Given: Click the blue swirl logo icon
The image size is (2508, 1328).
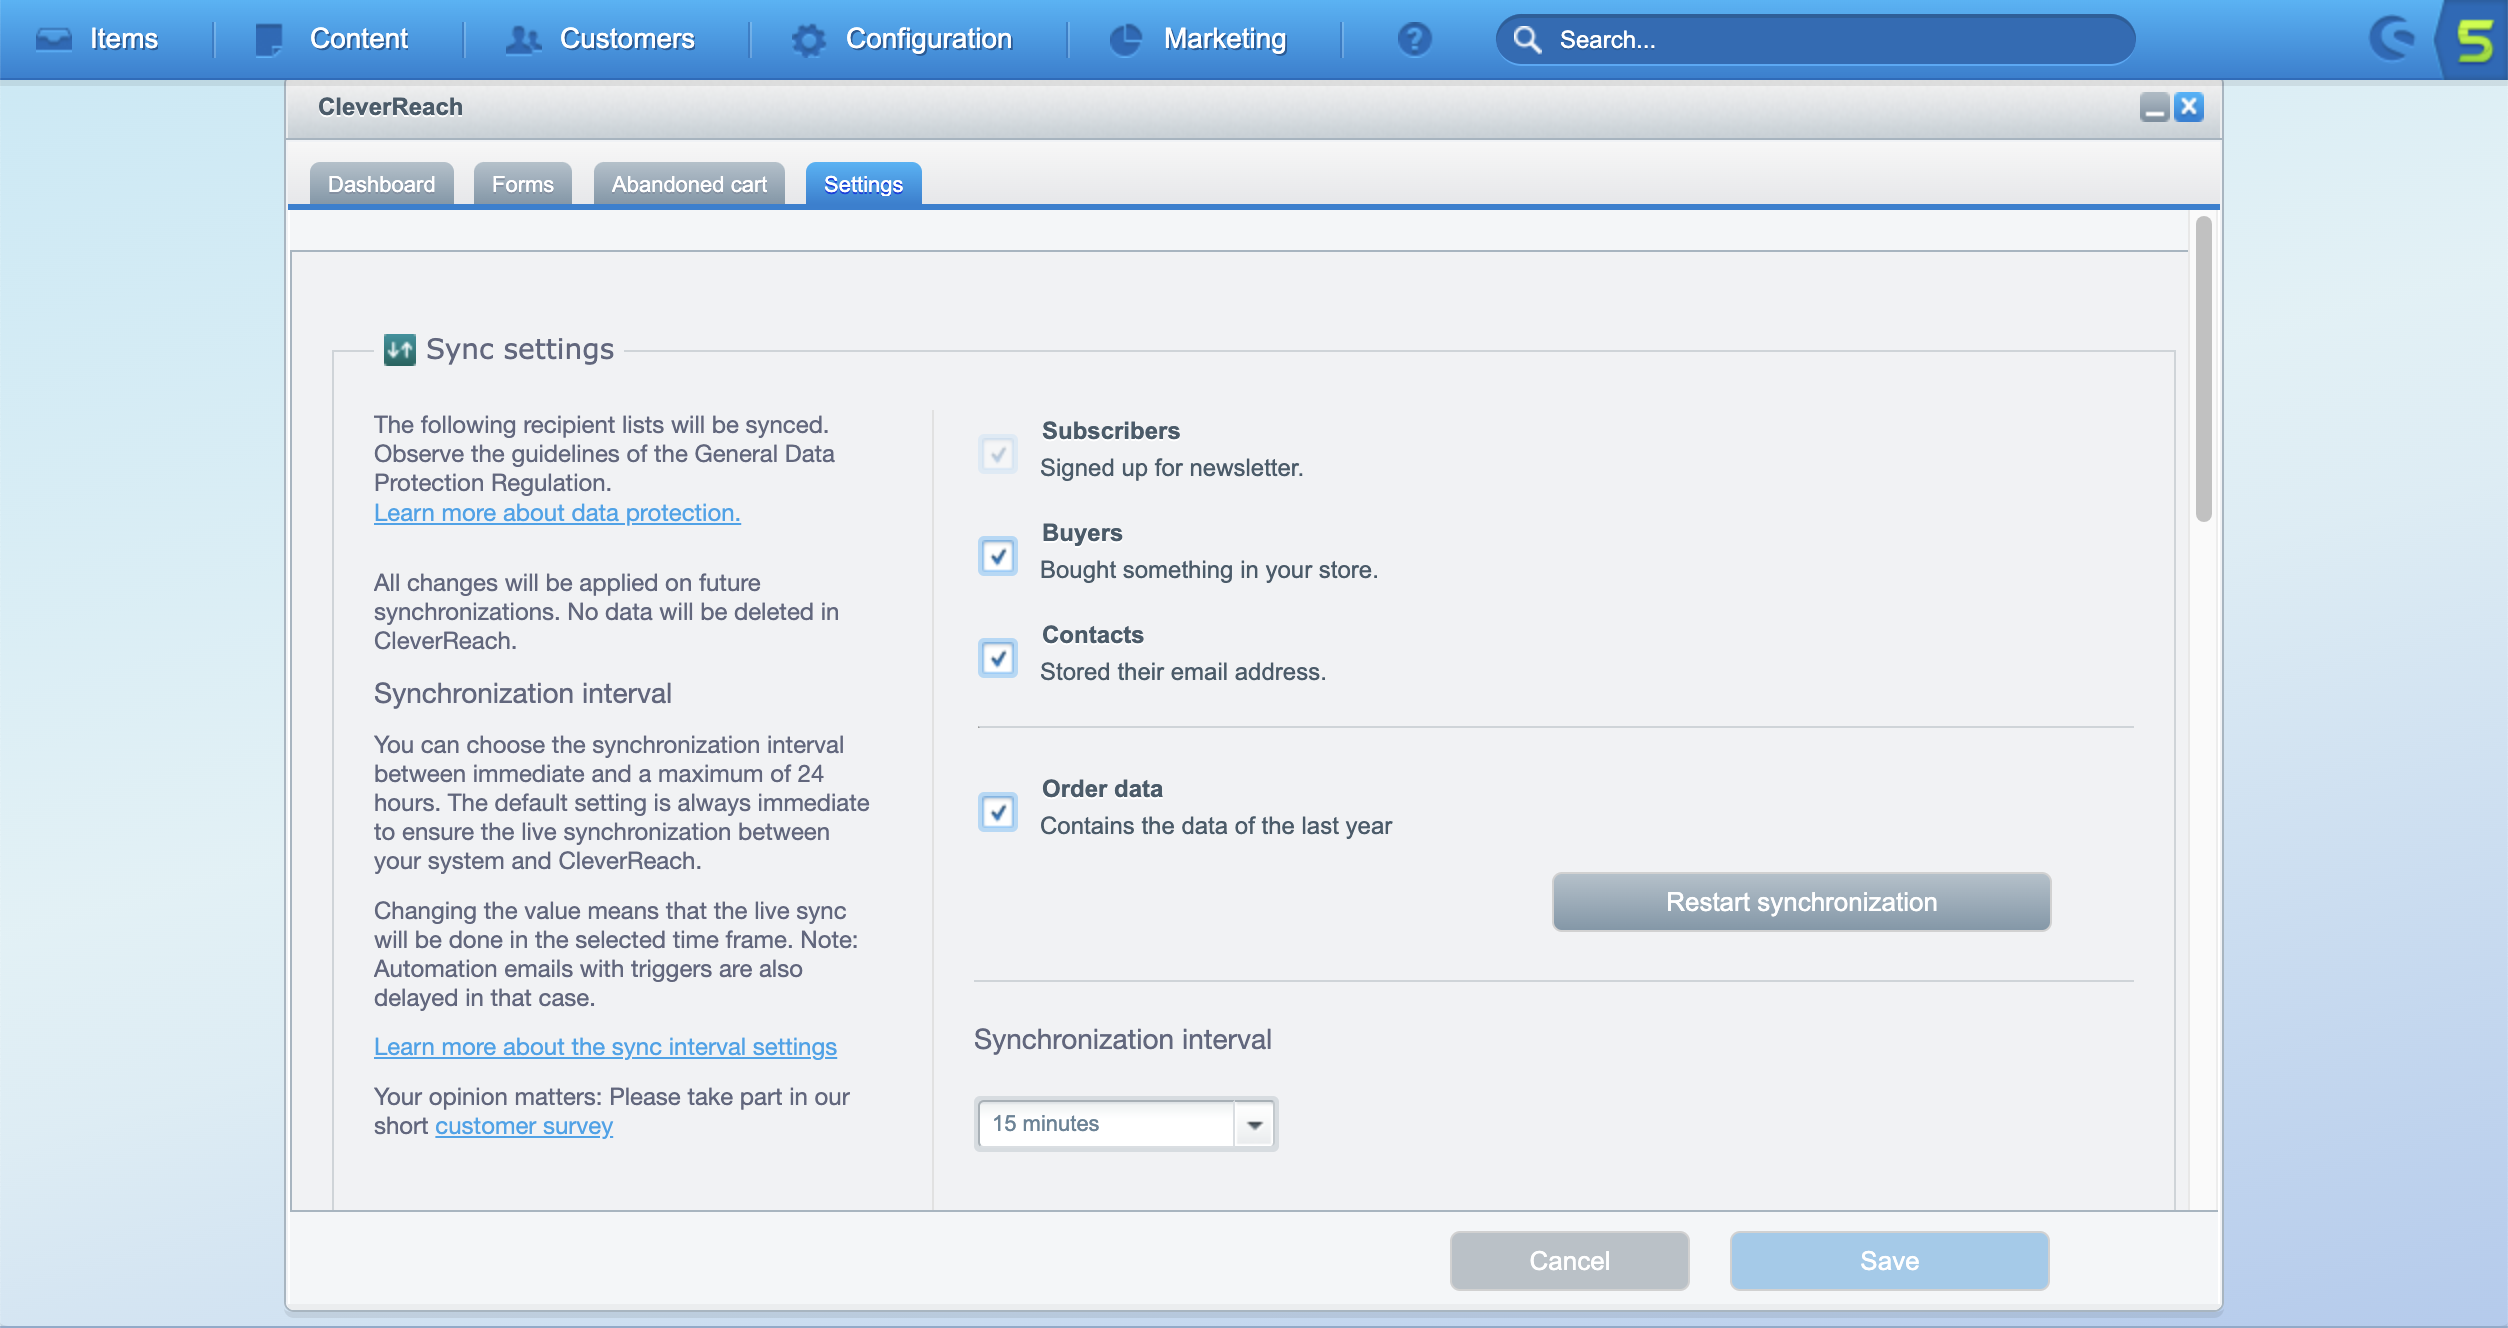Looking at the screenshot, I should click(x=2393, y=39).
